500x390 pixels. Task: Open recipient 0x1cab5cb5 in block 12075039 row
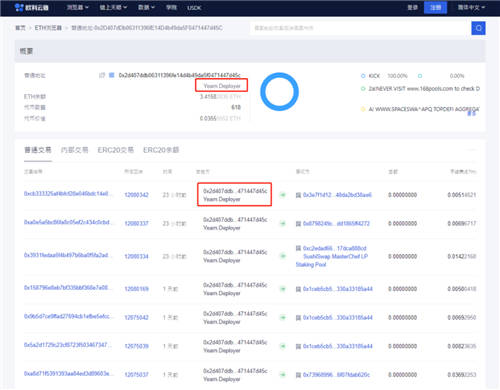(x=337, y=346)
